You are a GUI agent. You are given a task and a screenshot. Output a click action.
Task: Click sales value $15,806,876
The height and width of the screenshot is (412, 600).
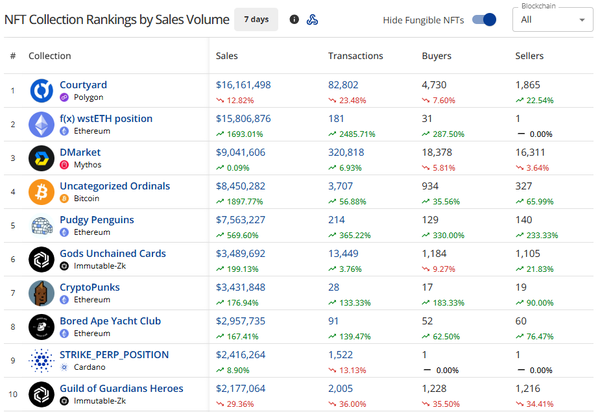pyautogui.click(x=243, y=119)
